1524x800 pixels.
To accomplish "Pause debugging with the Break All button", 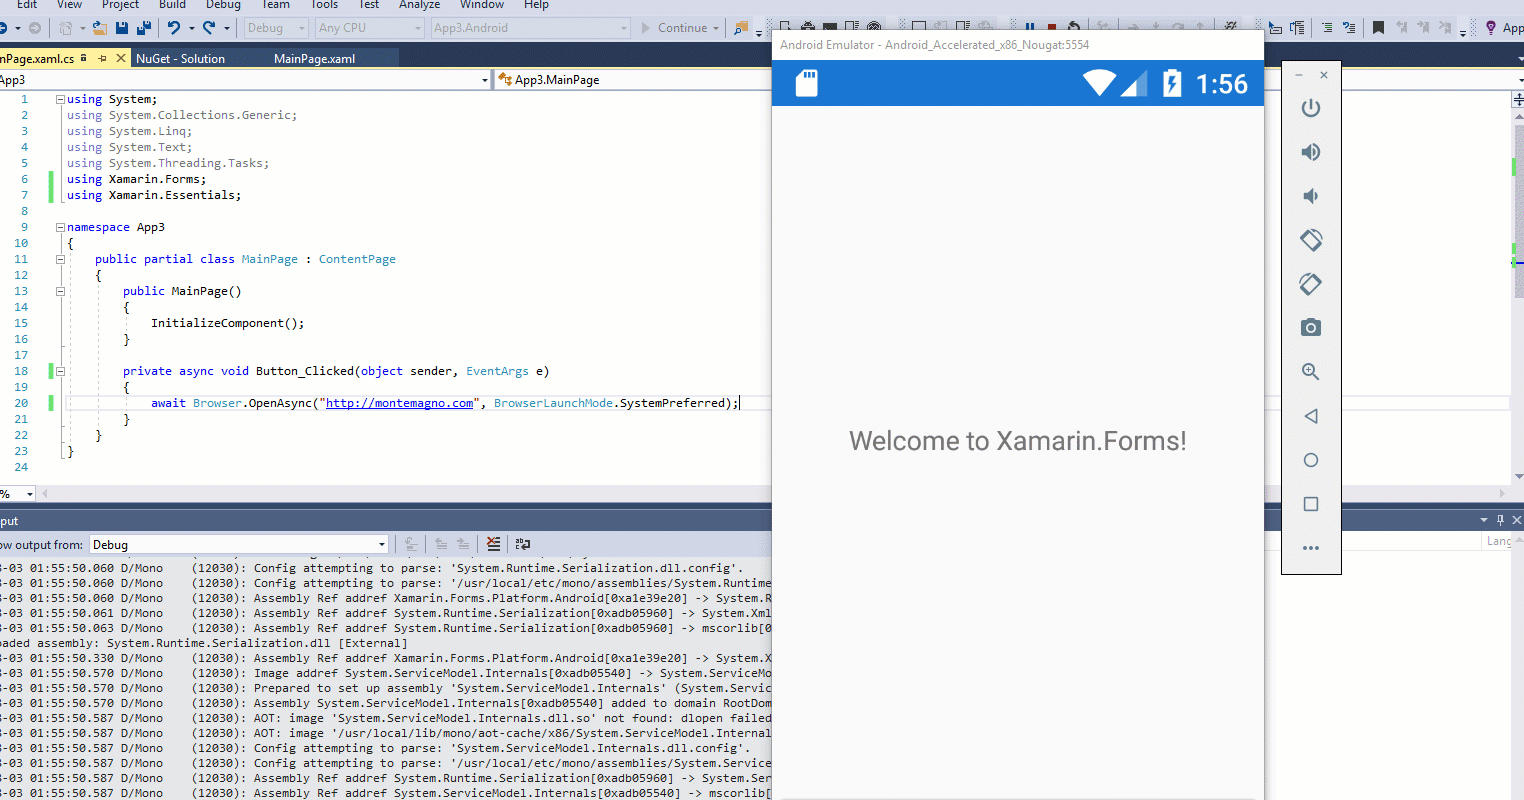I will click(1030, 27).
